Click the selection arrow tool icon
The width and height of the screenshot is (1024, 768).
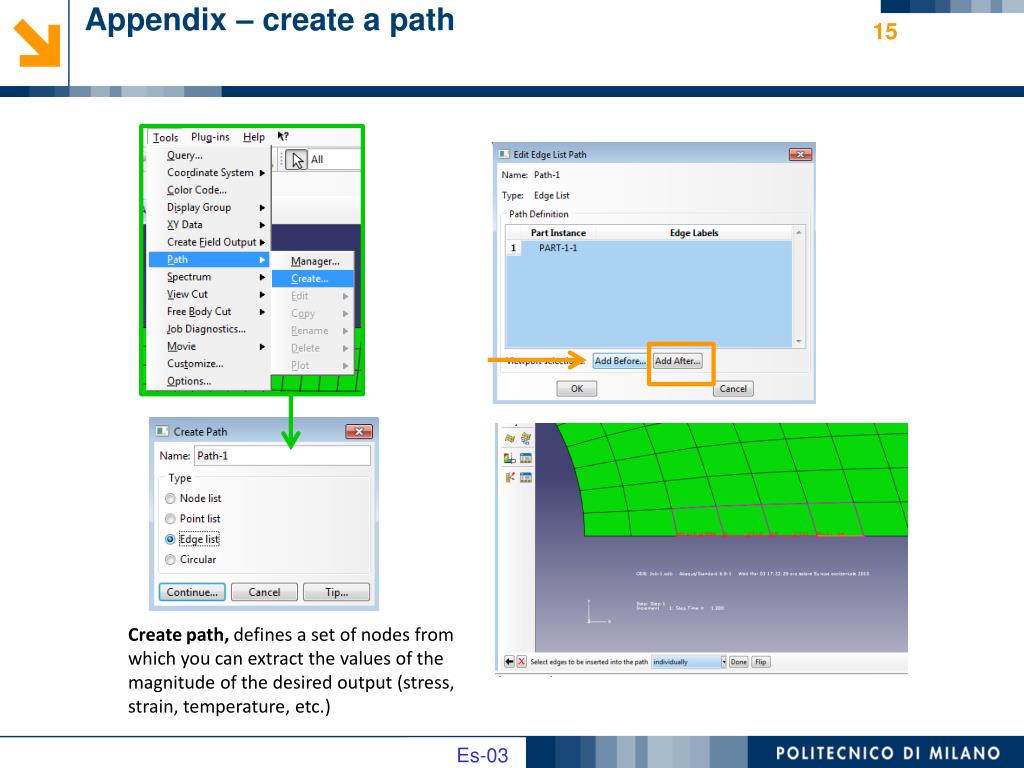[296, 159]
